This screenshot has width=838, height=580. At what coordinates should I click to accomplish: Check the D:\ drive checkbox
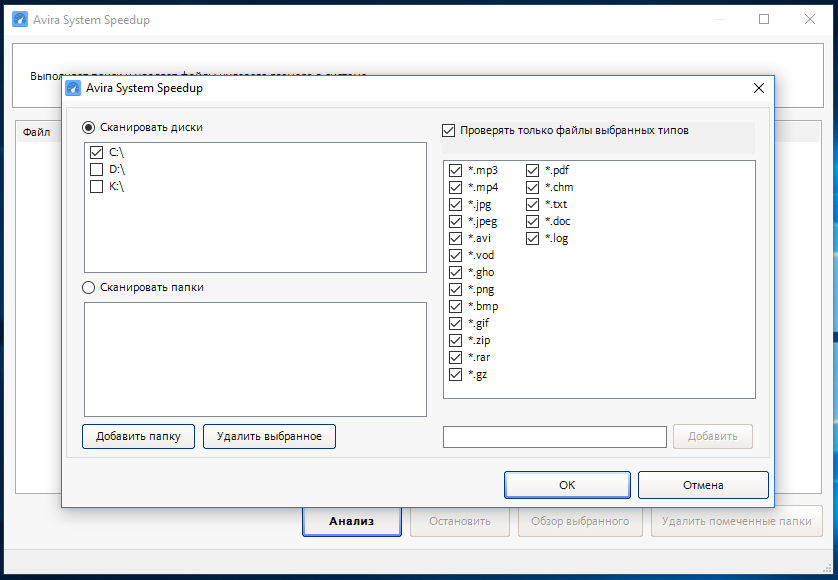(x=97, y=169)
